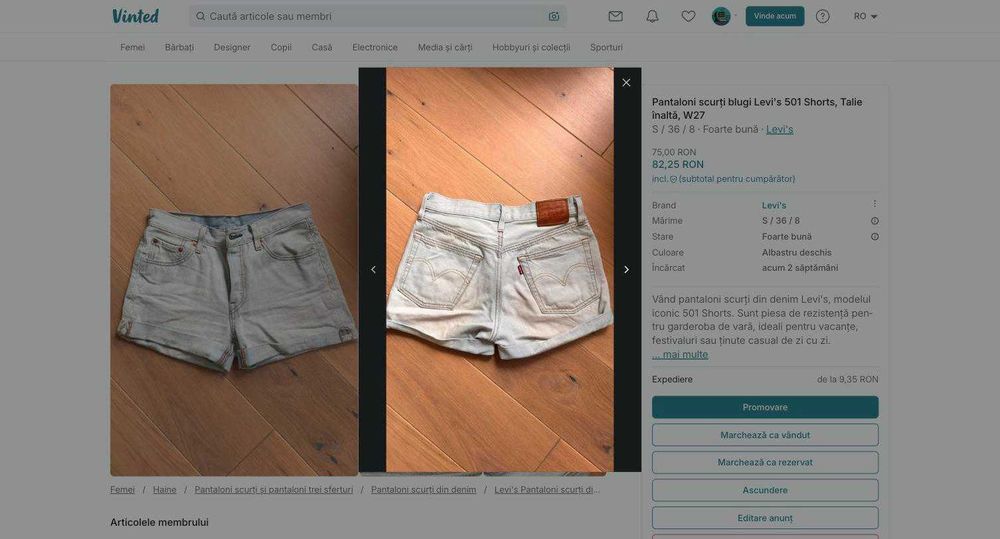The width and height of the screenshot is (1000, 539).
Task: Open the RO language dropdown
Action: (865, 16)
